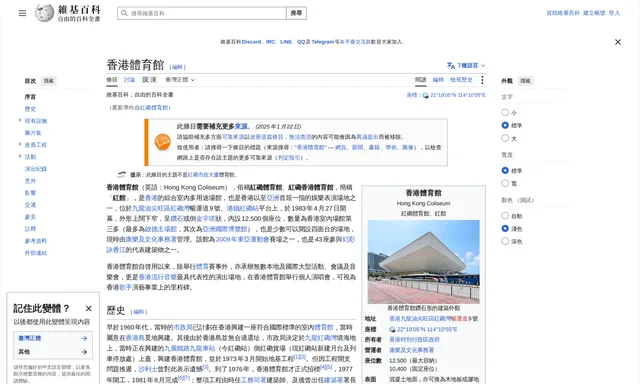Click the infobox coordinates globe icon
This screenshot has height=384, width=640.
(x=392, y=329)
